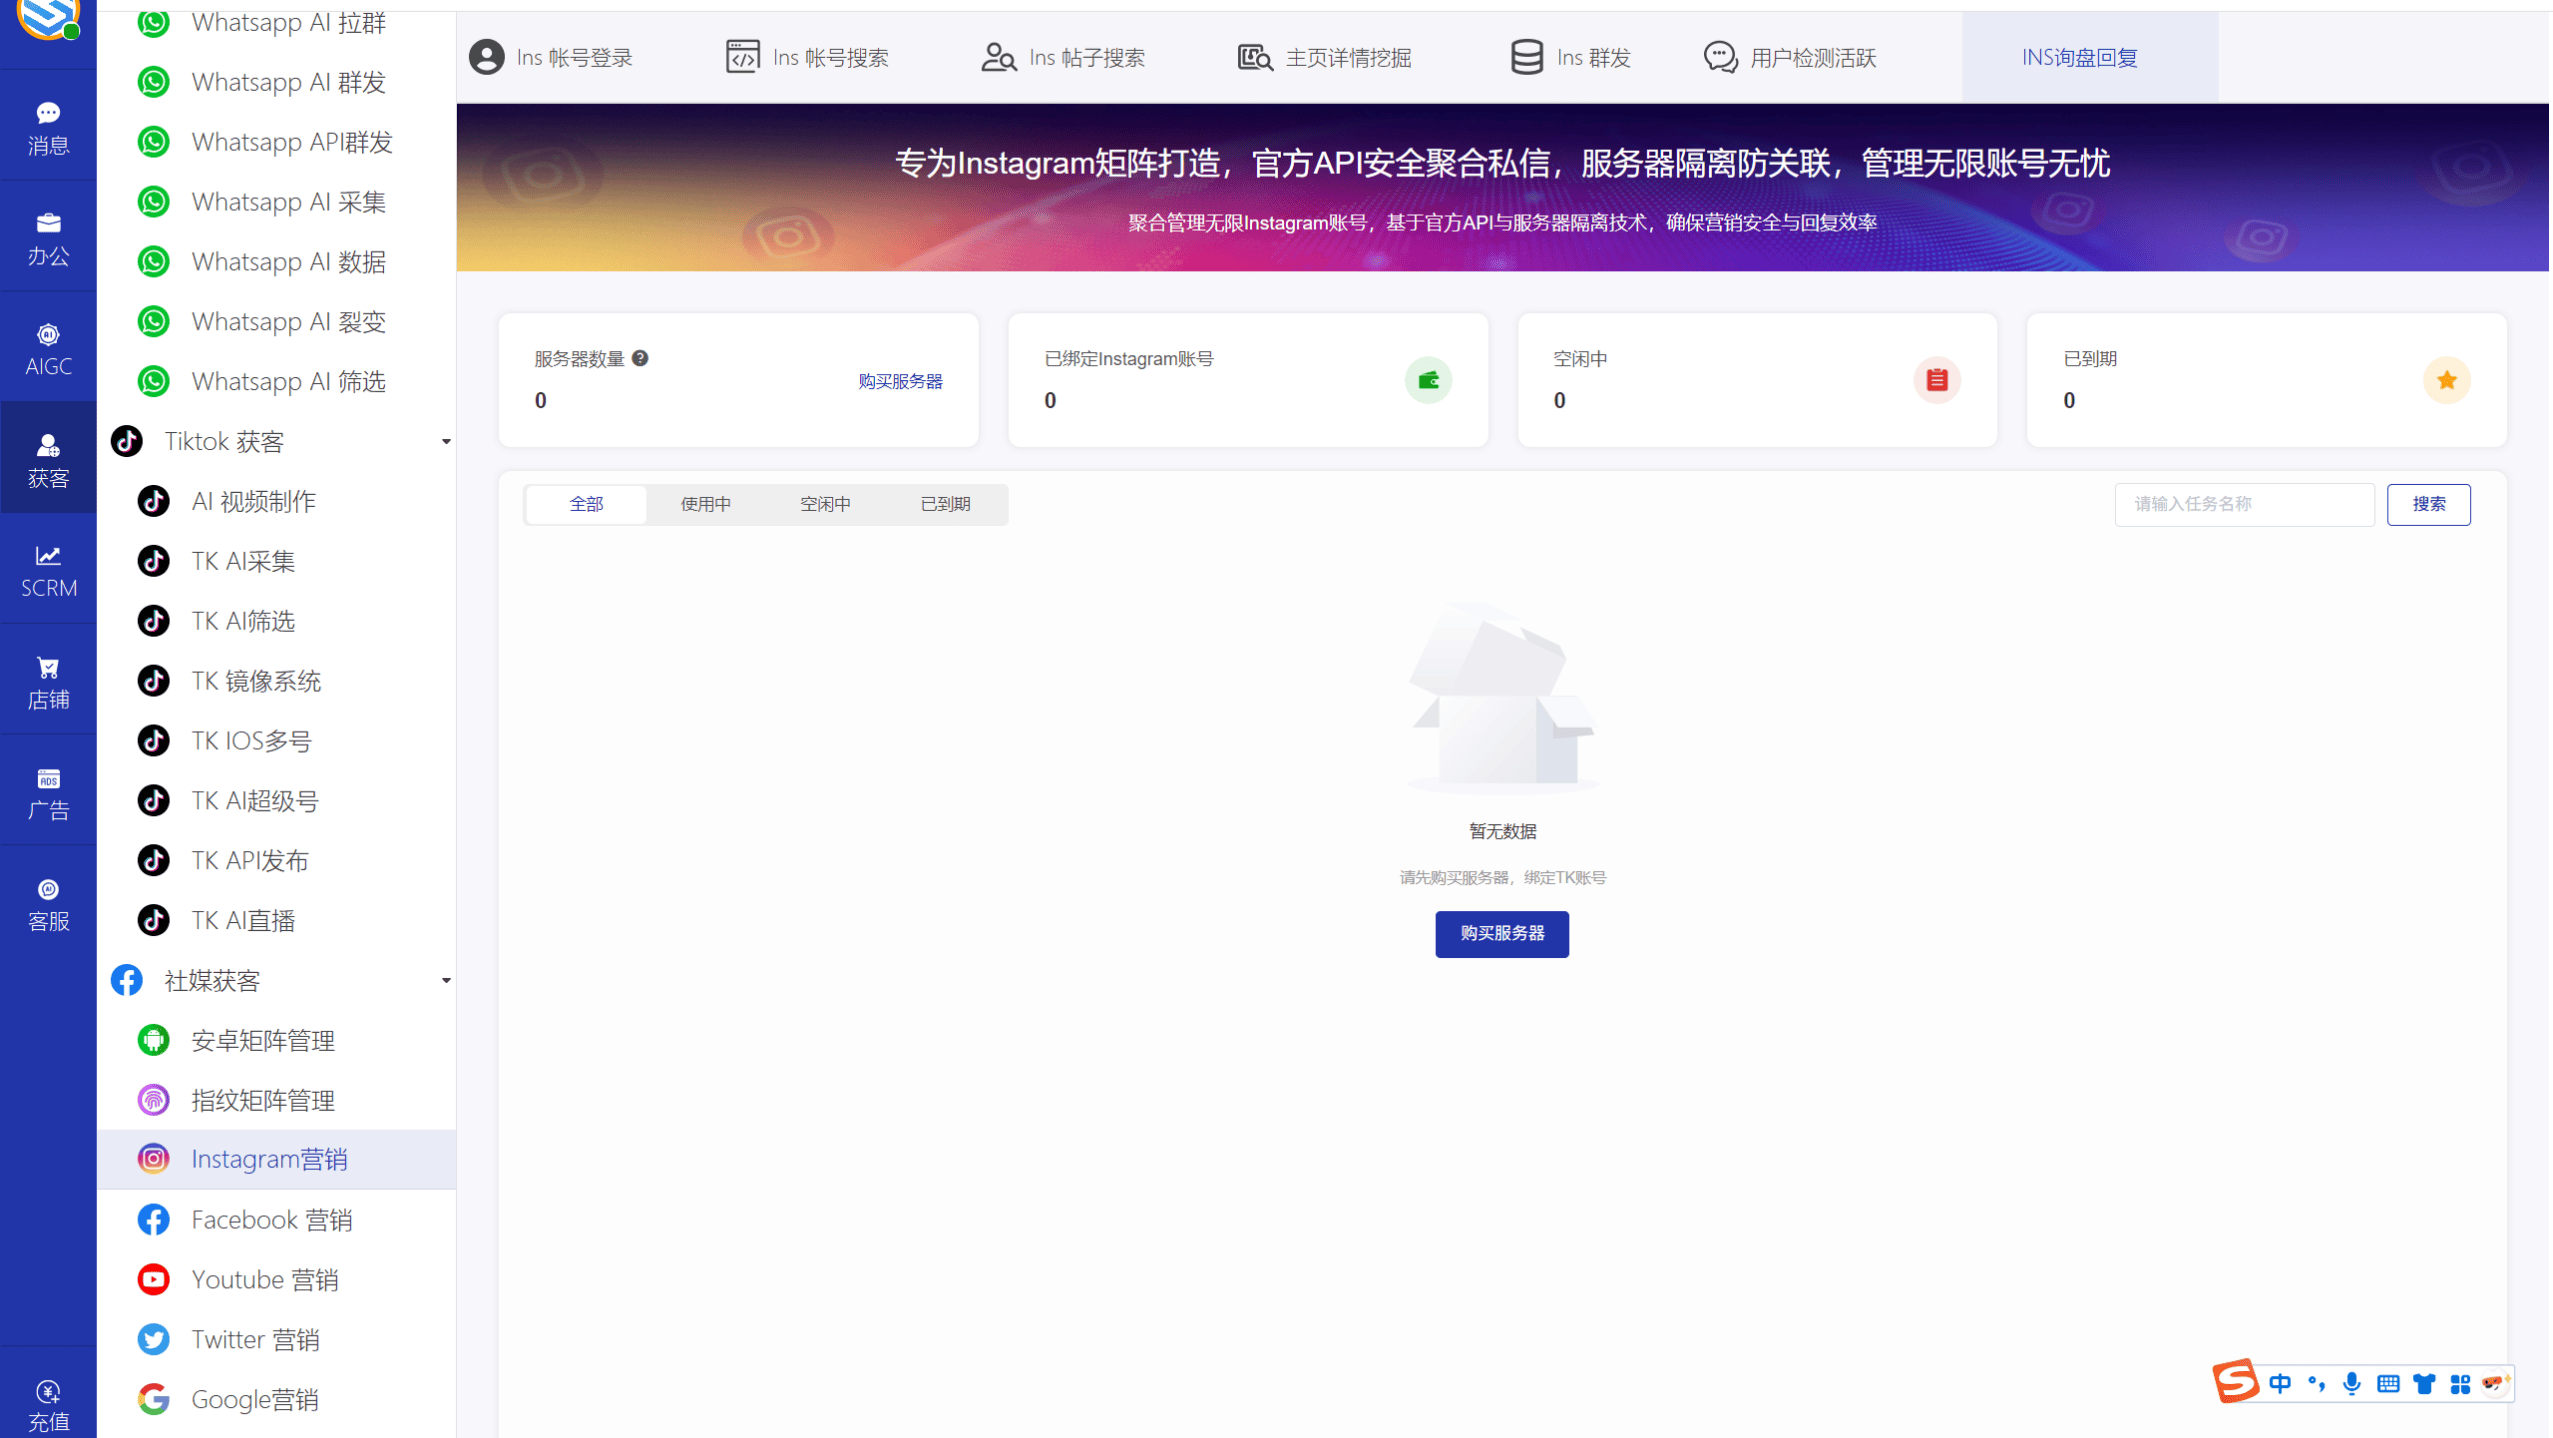Open the Sogou on-screen keyboard icon

pos(2388,1383)
